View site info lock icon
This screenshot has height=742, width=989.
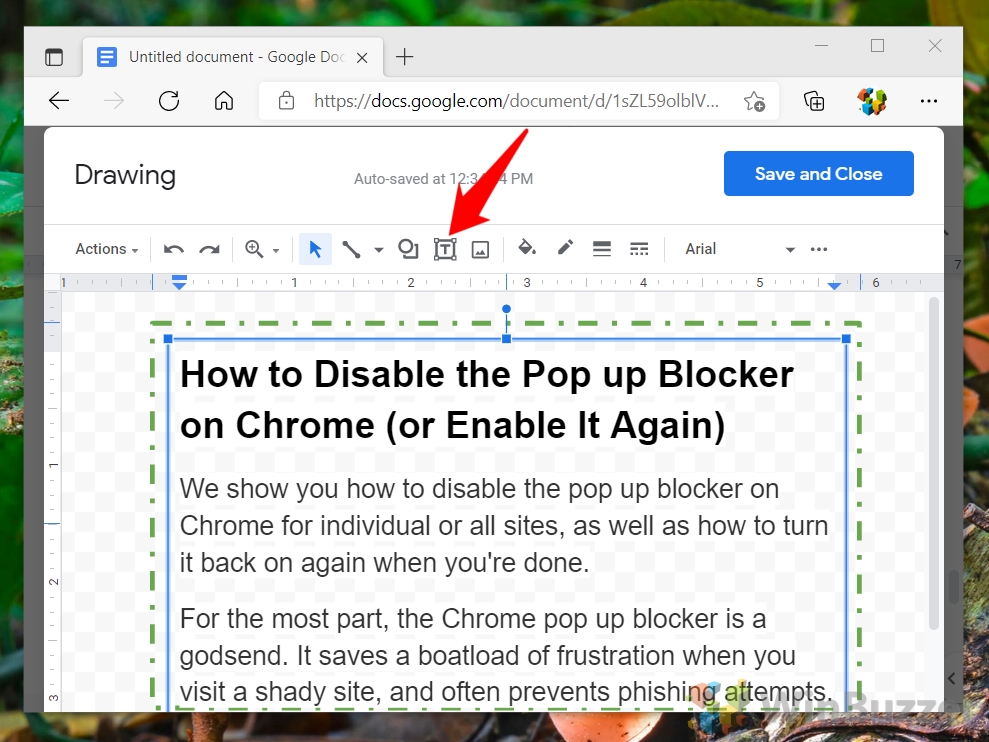click(286, 101)
